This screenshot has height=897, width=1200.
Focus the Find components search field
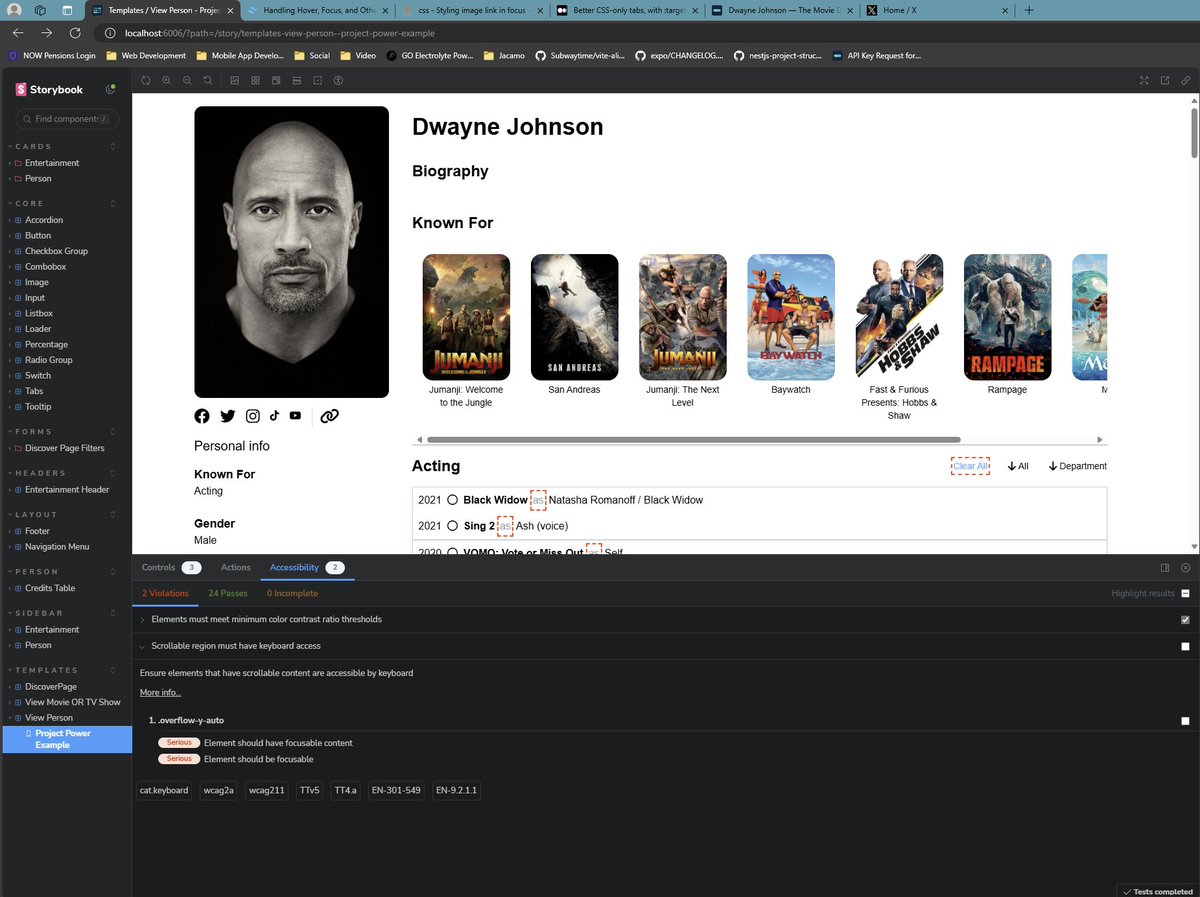(x=66, y=119)
